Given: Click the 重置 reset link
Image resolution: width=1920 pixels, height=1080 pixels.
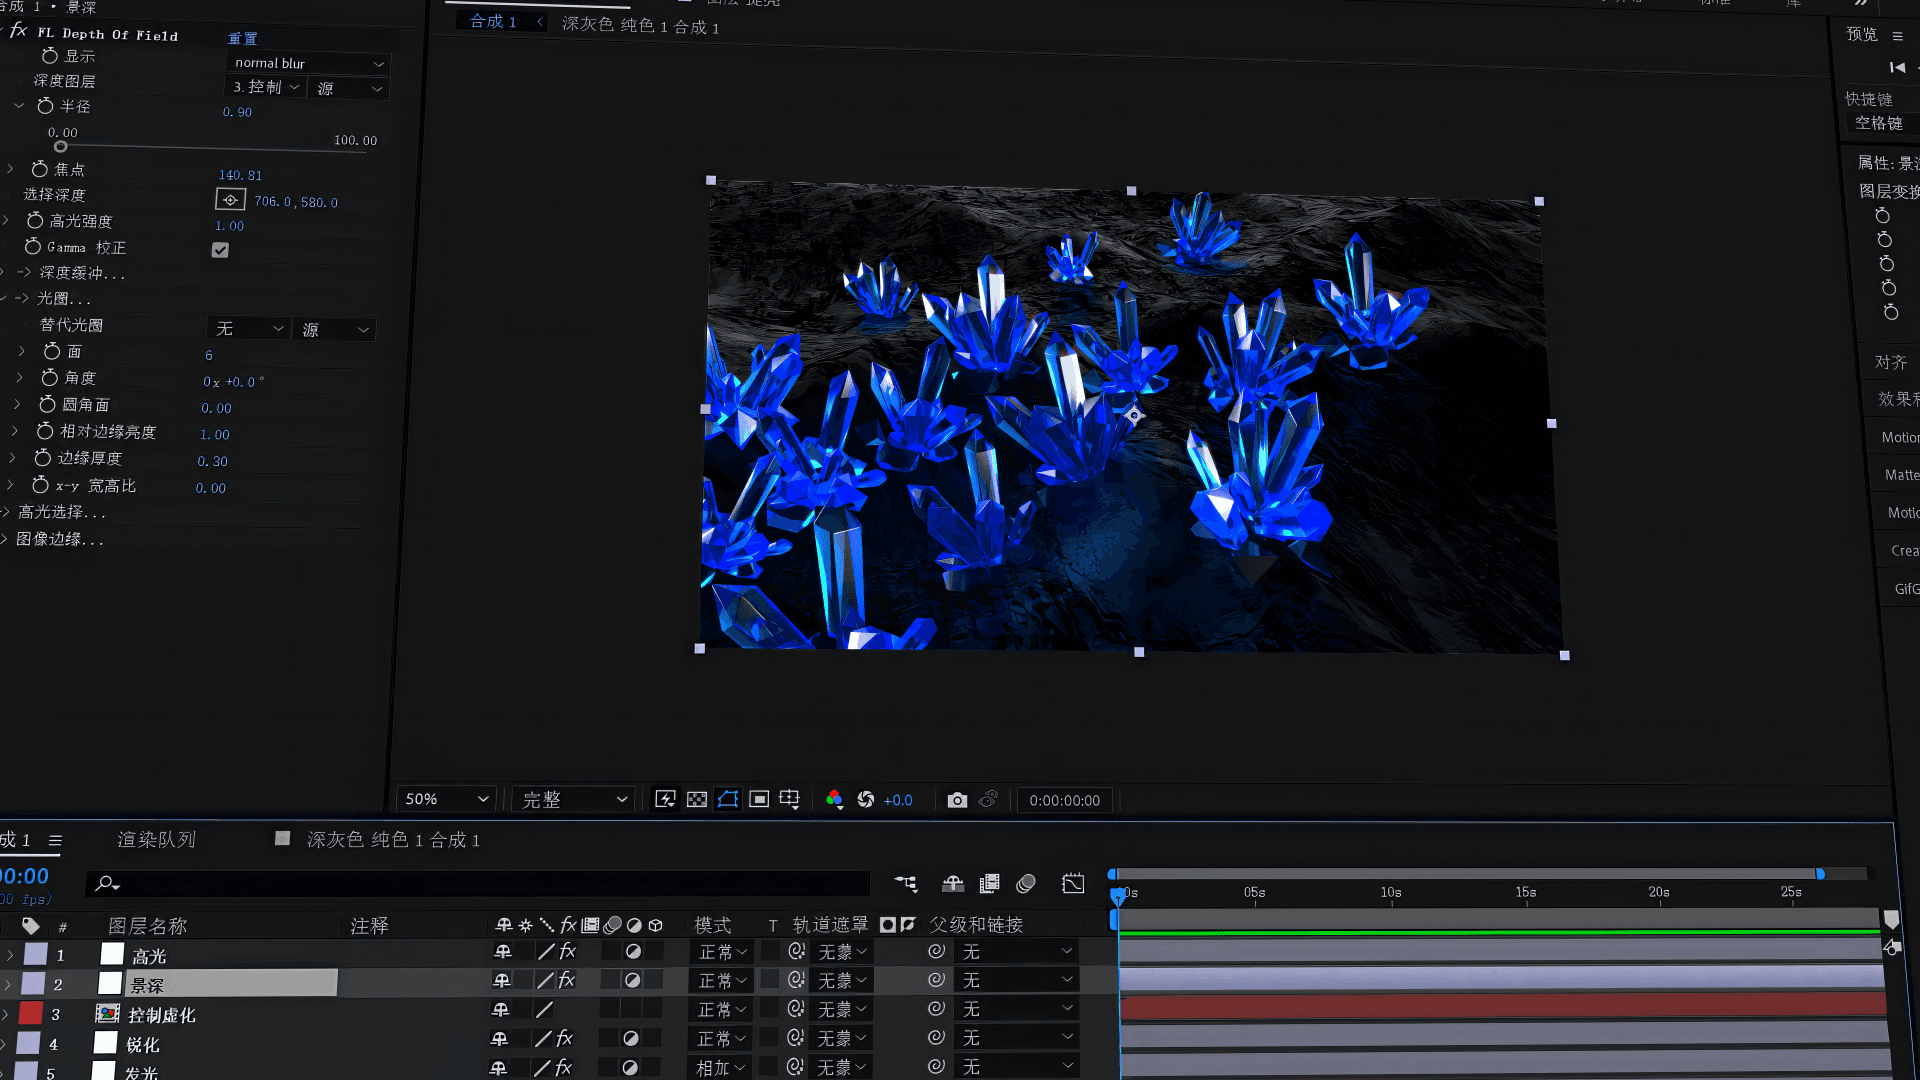Looking at the screenshot, I should tap(243, 38).
